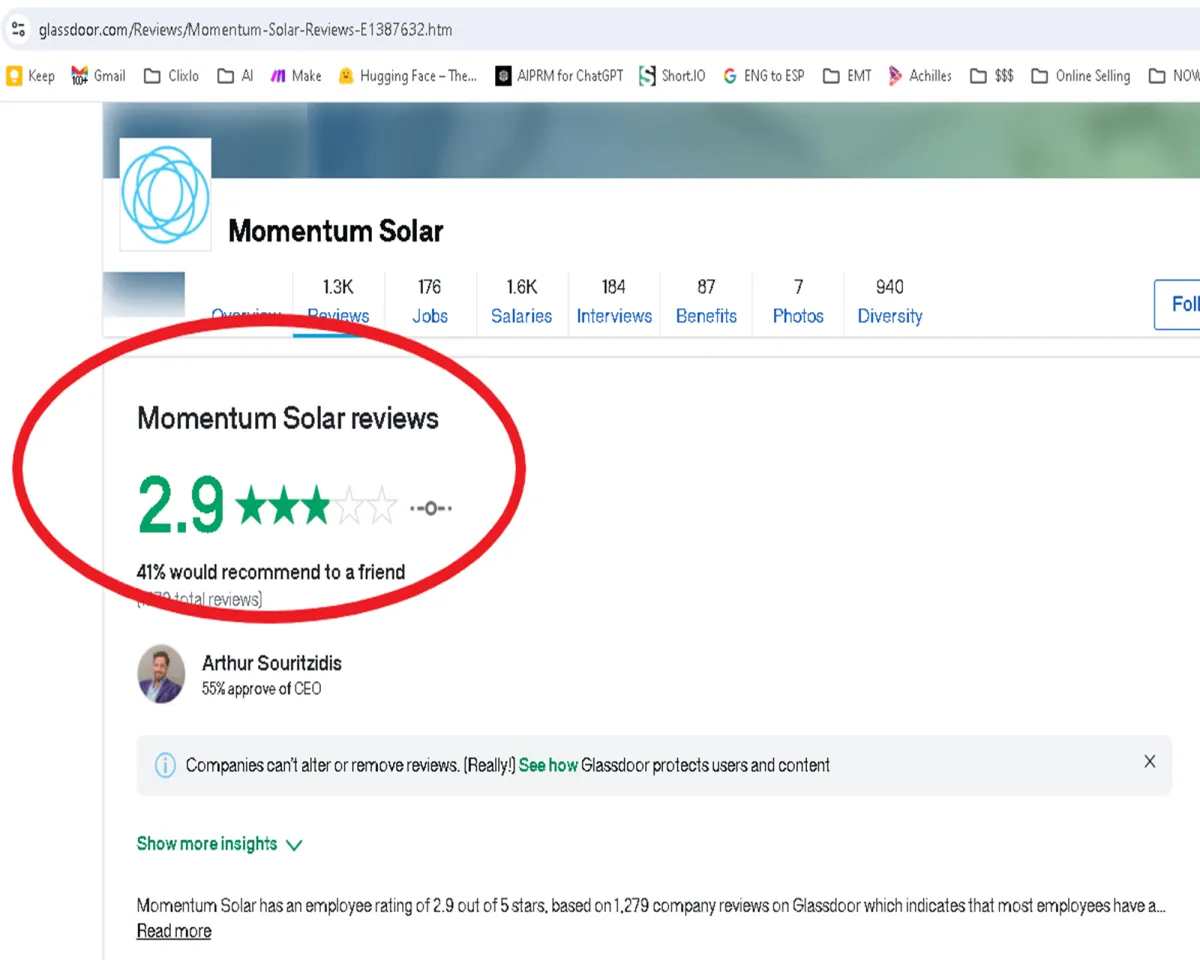Switch to the Salaries tab
1200x960 pixels.
point(521,301)
